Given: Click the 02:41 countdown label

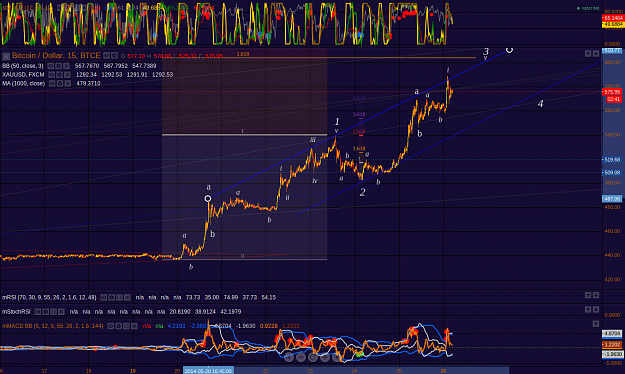Looking at the screenshot, I should 613,99.
